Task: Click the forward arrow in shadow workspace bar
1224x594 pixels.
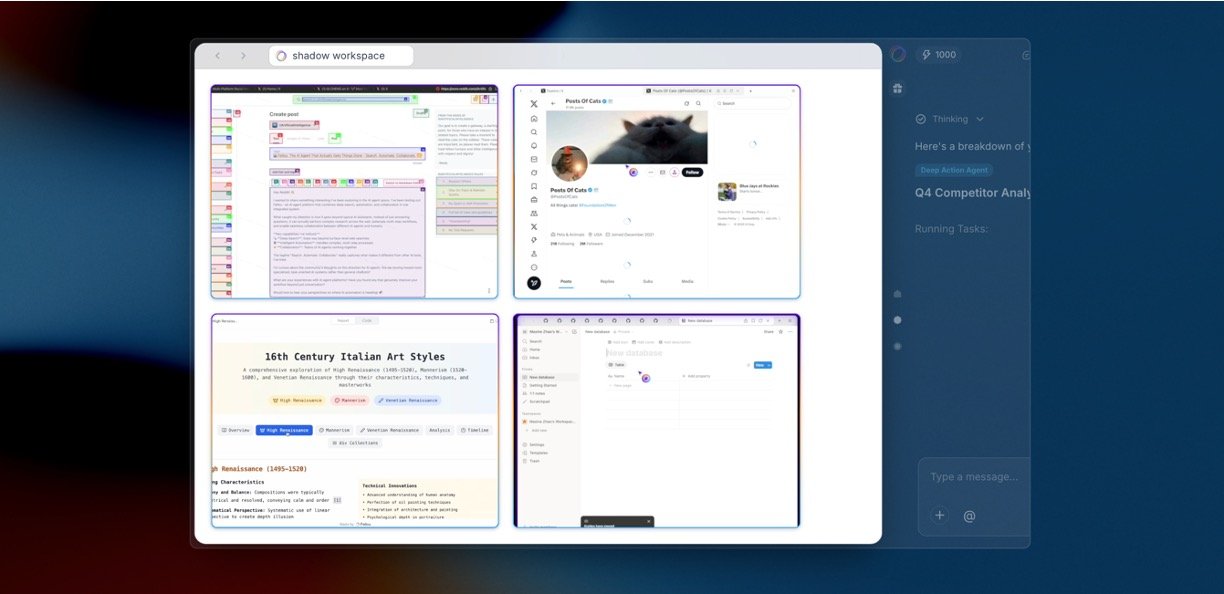Action: 243,56
